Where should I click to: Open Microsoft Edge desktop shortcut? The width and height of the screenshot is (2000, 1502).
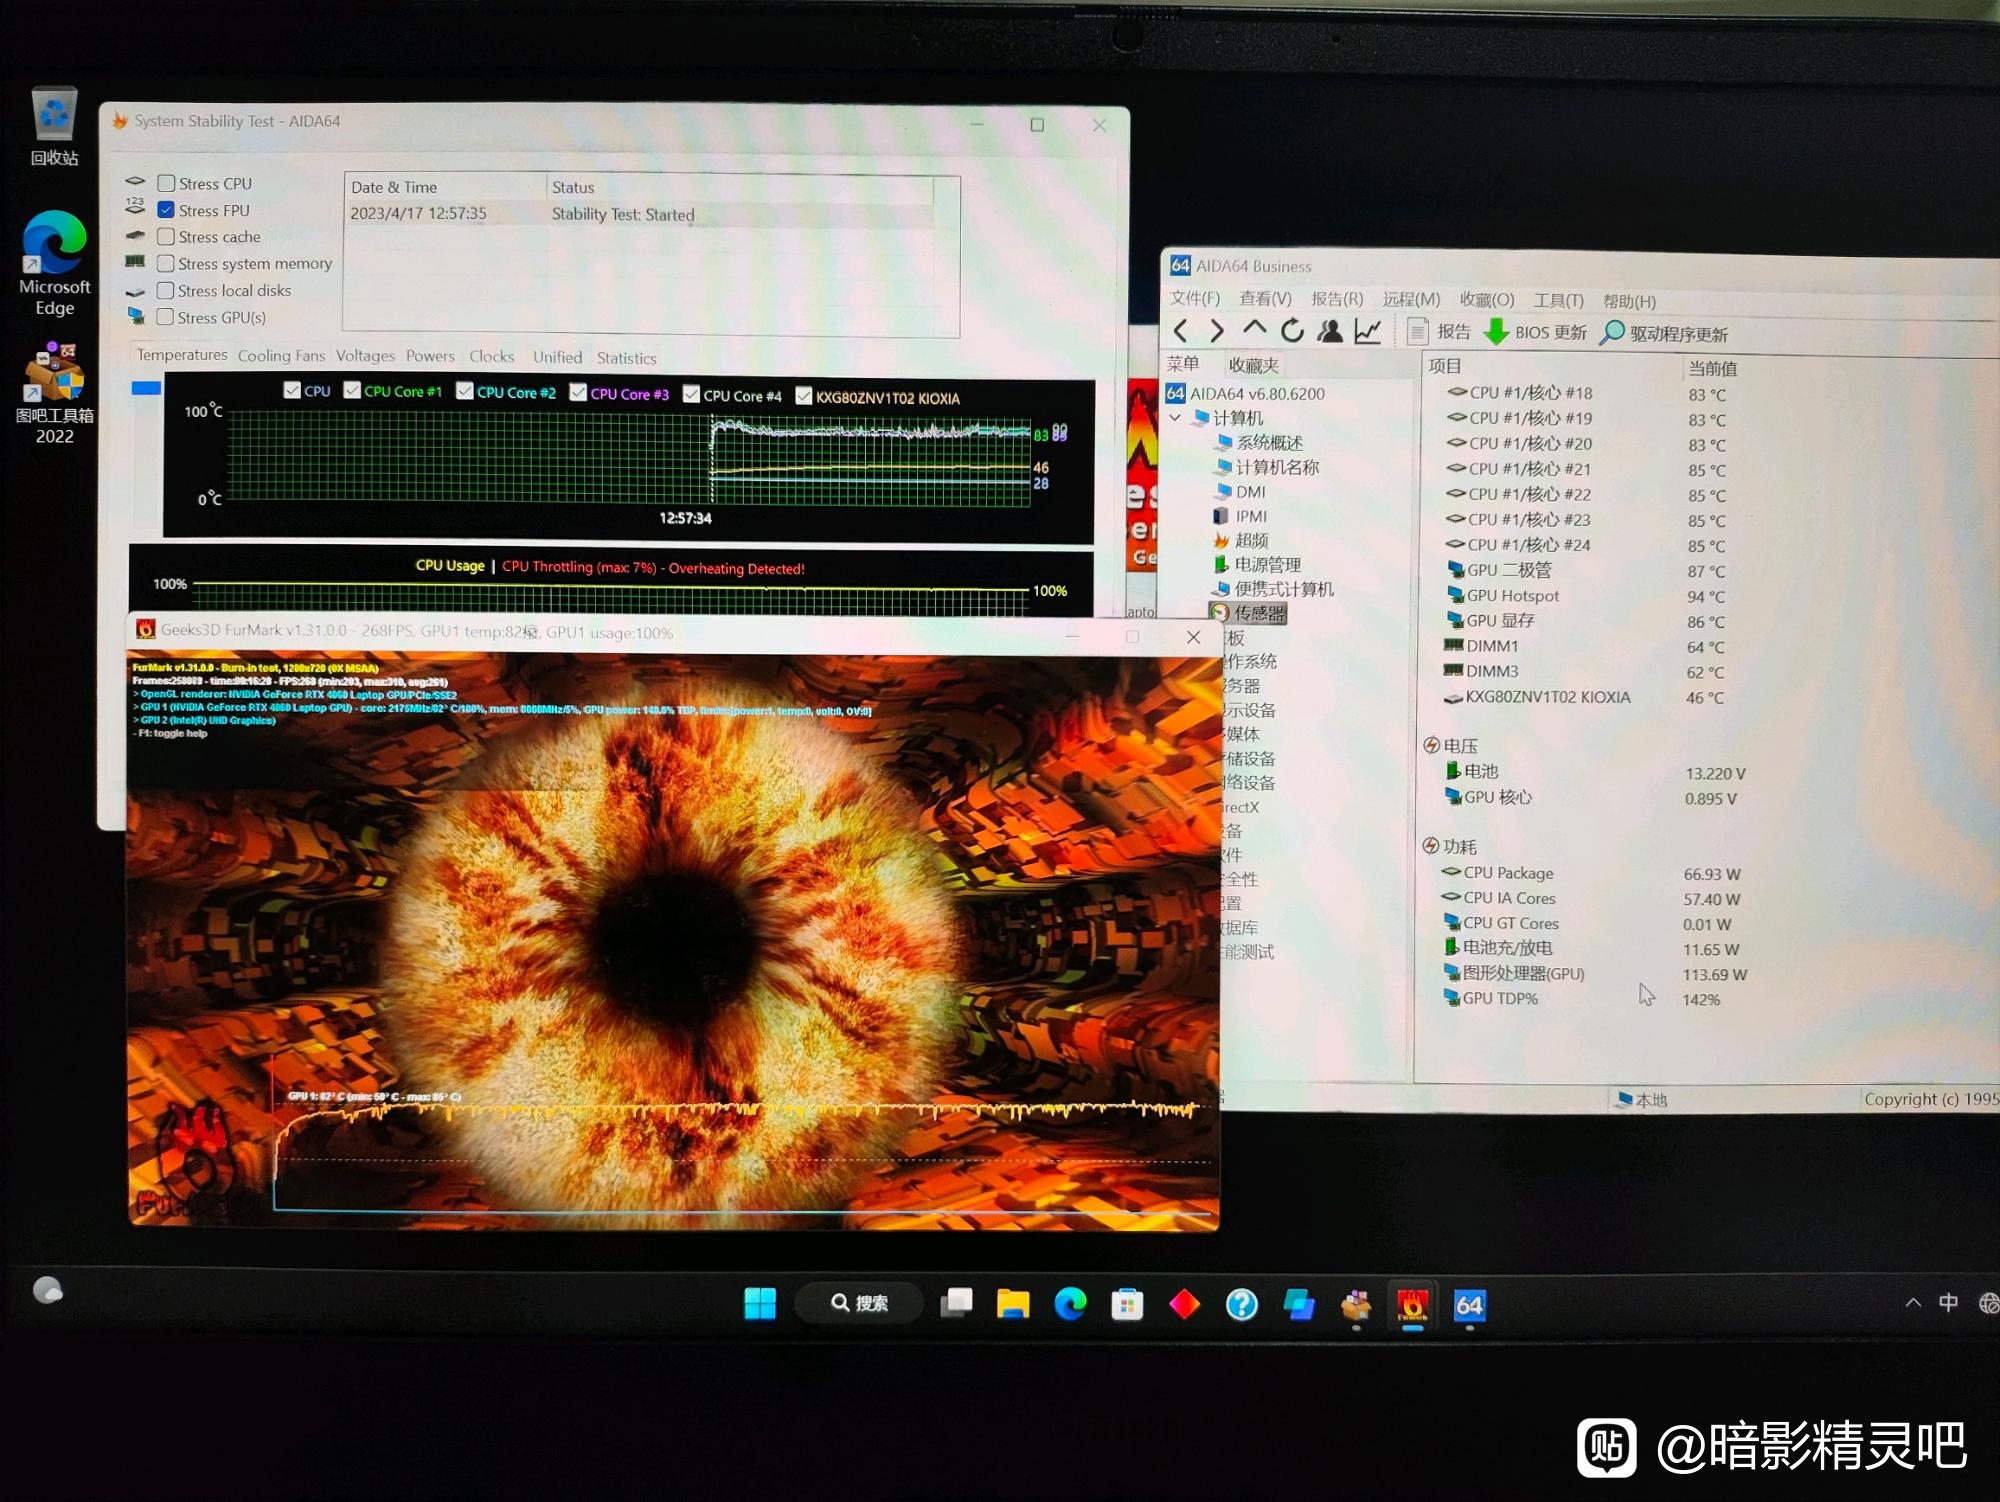click(54, 263)
